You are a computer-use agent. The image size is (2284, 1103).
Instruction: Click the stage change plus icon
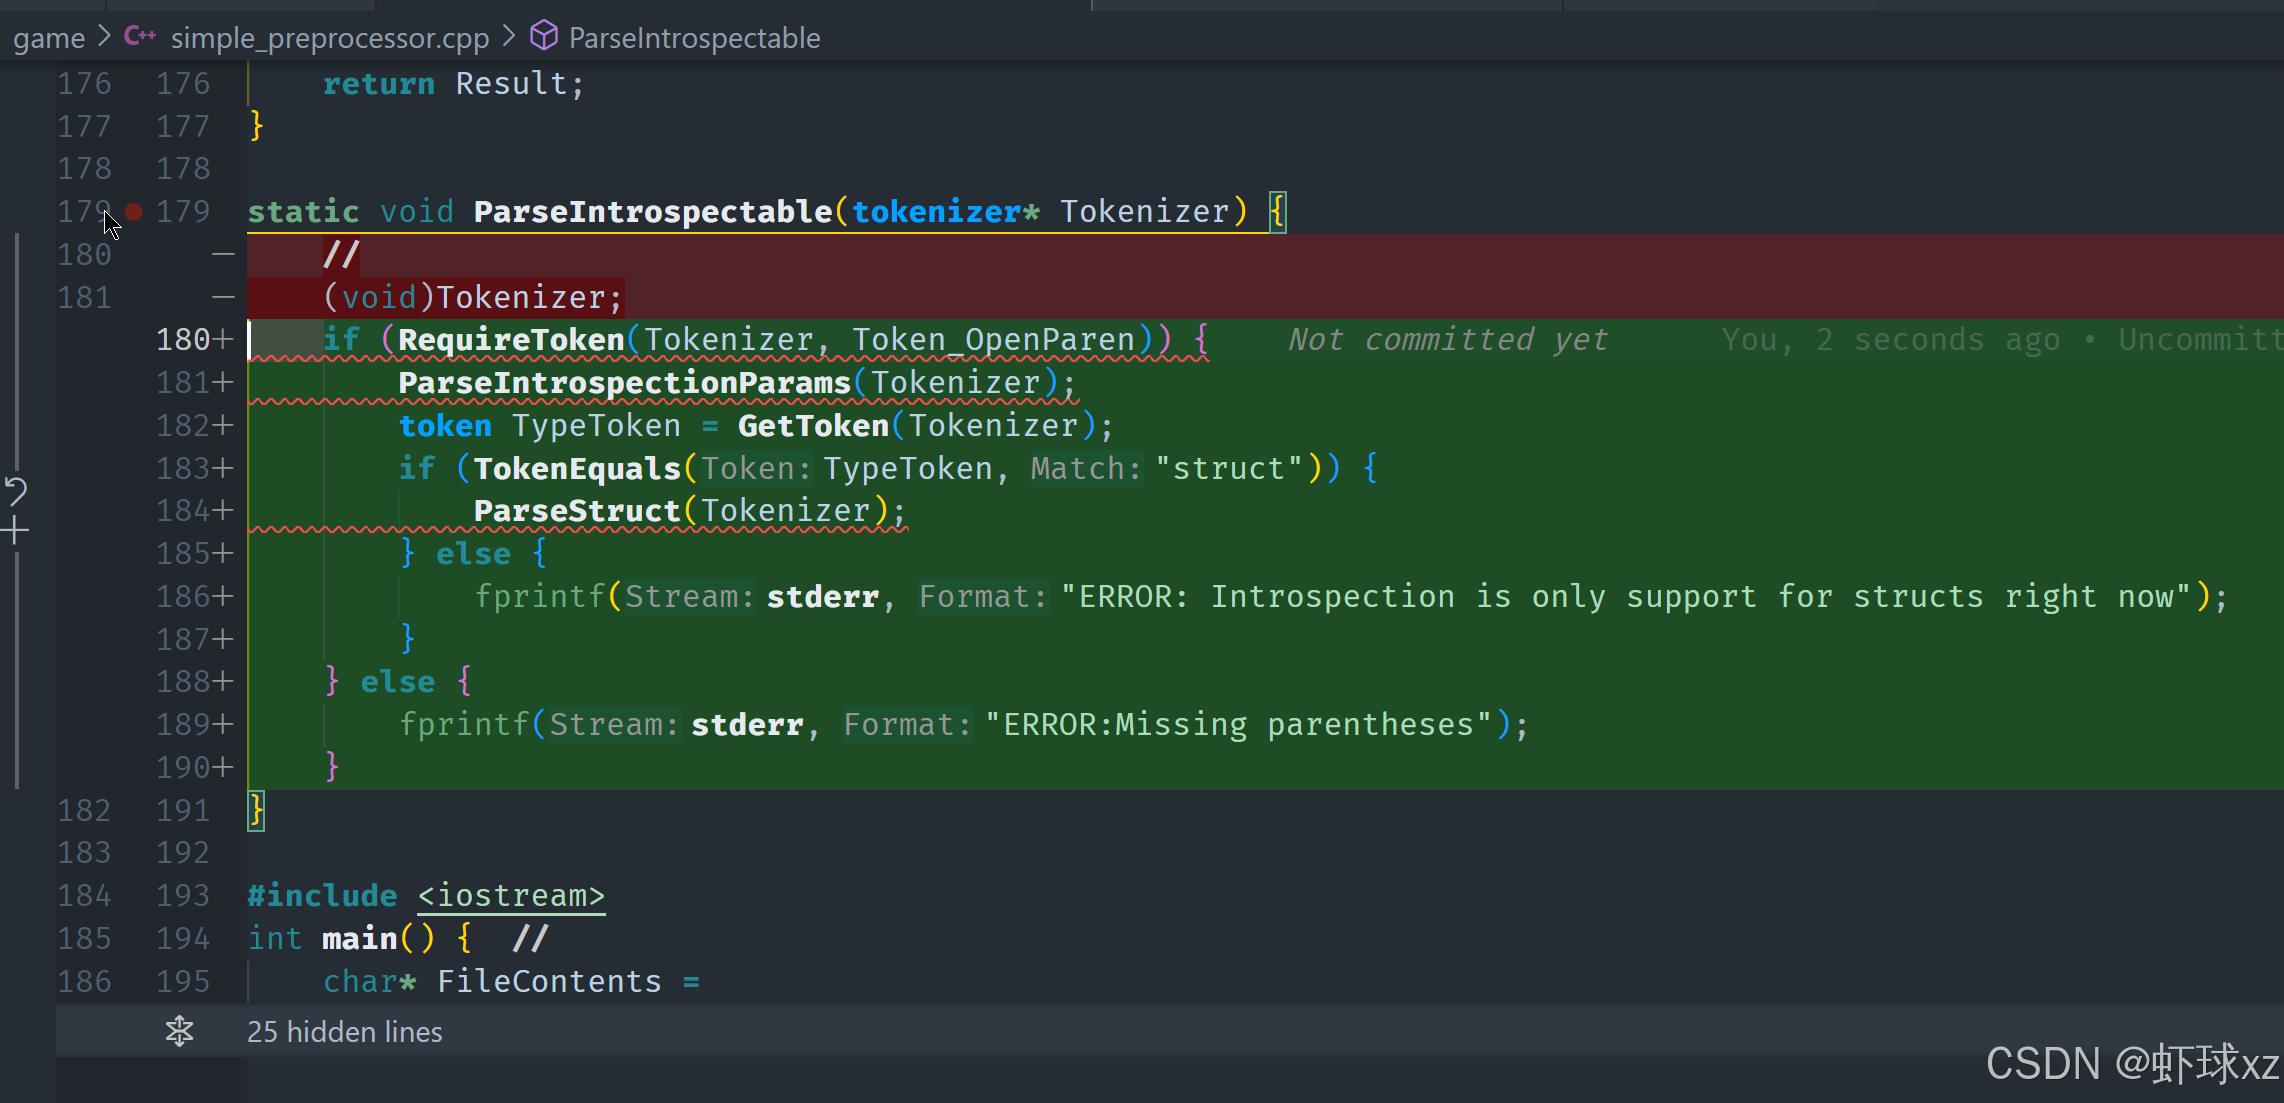[x=15, y=530]
